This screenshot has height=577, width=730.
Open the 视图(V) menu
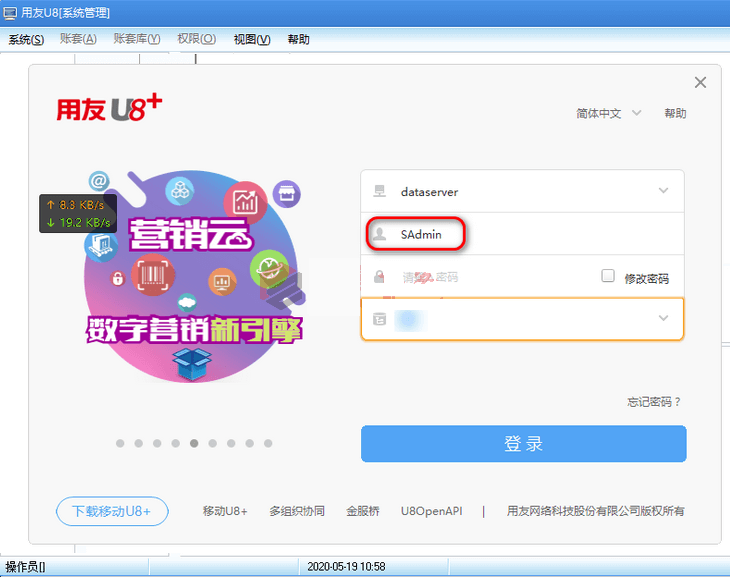click(x=252, y=40)
